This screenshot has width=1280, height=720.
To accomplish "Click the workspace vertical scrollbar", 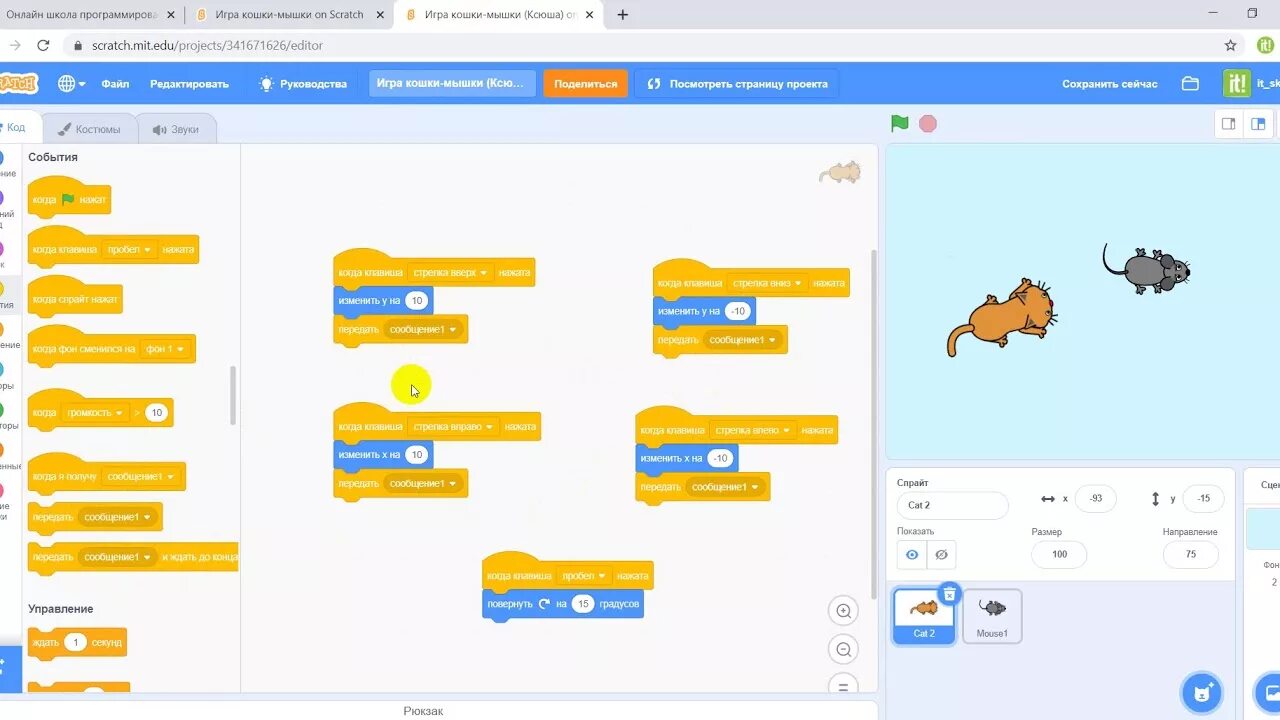I will pyautogui.click(x=873, y=424).
